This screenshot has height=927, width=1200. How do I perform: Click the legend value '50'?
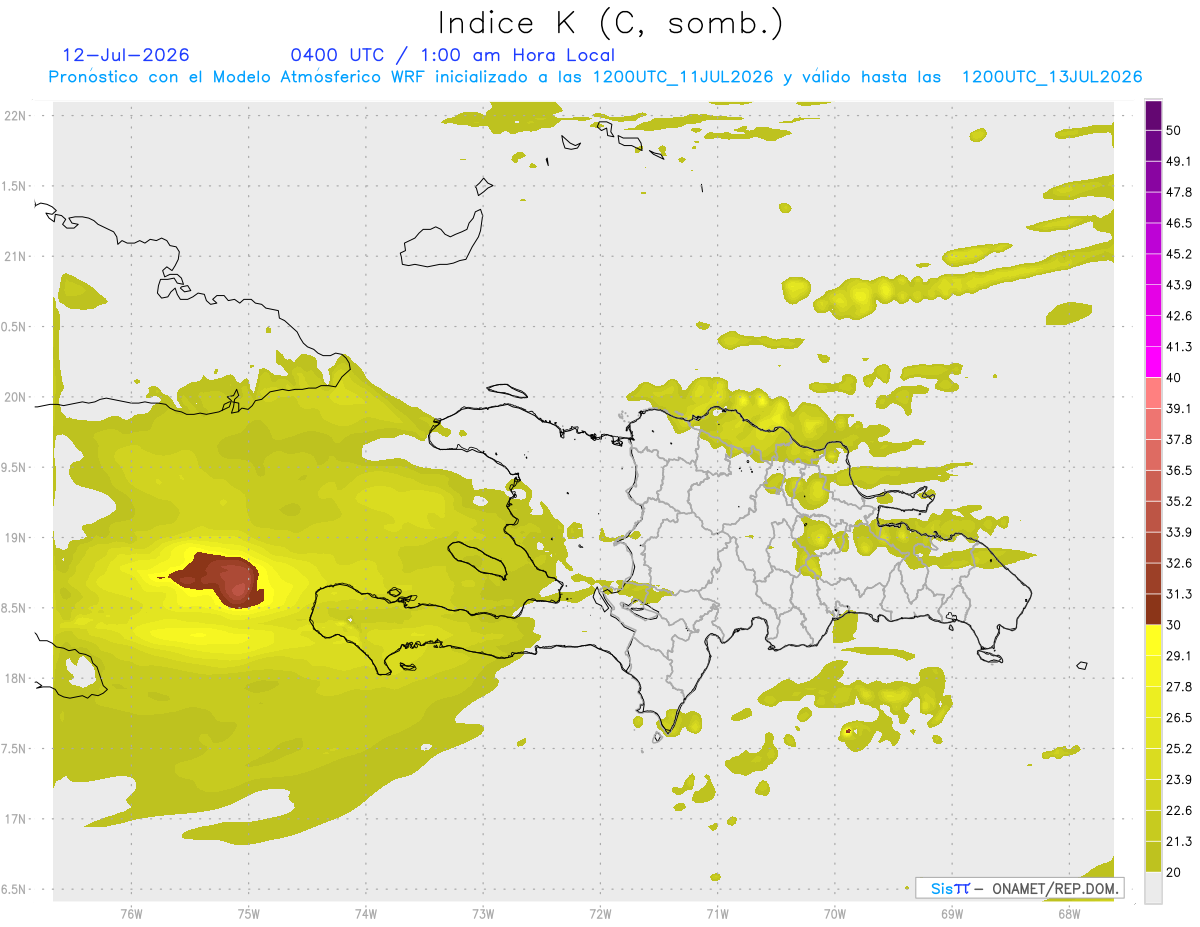[x=1173, y=131]
